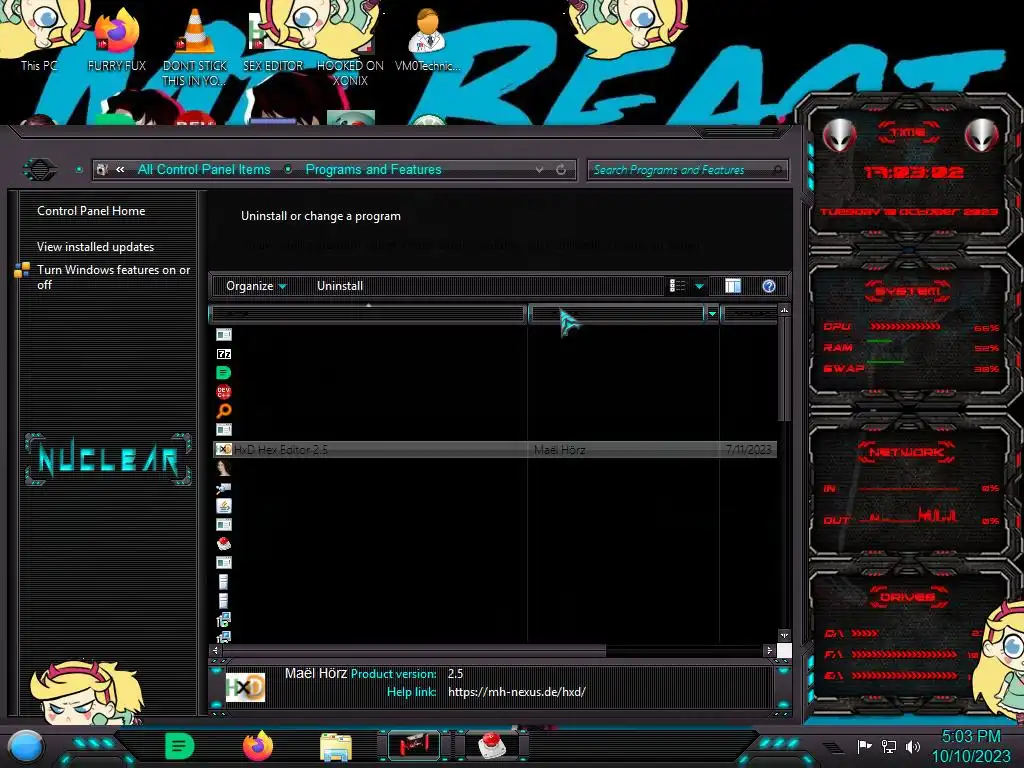Select HxD Hex Editor 2.5 row
The image size is (1024, 768).
(x=494, y=449)
